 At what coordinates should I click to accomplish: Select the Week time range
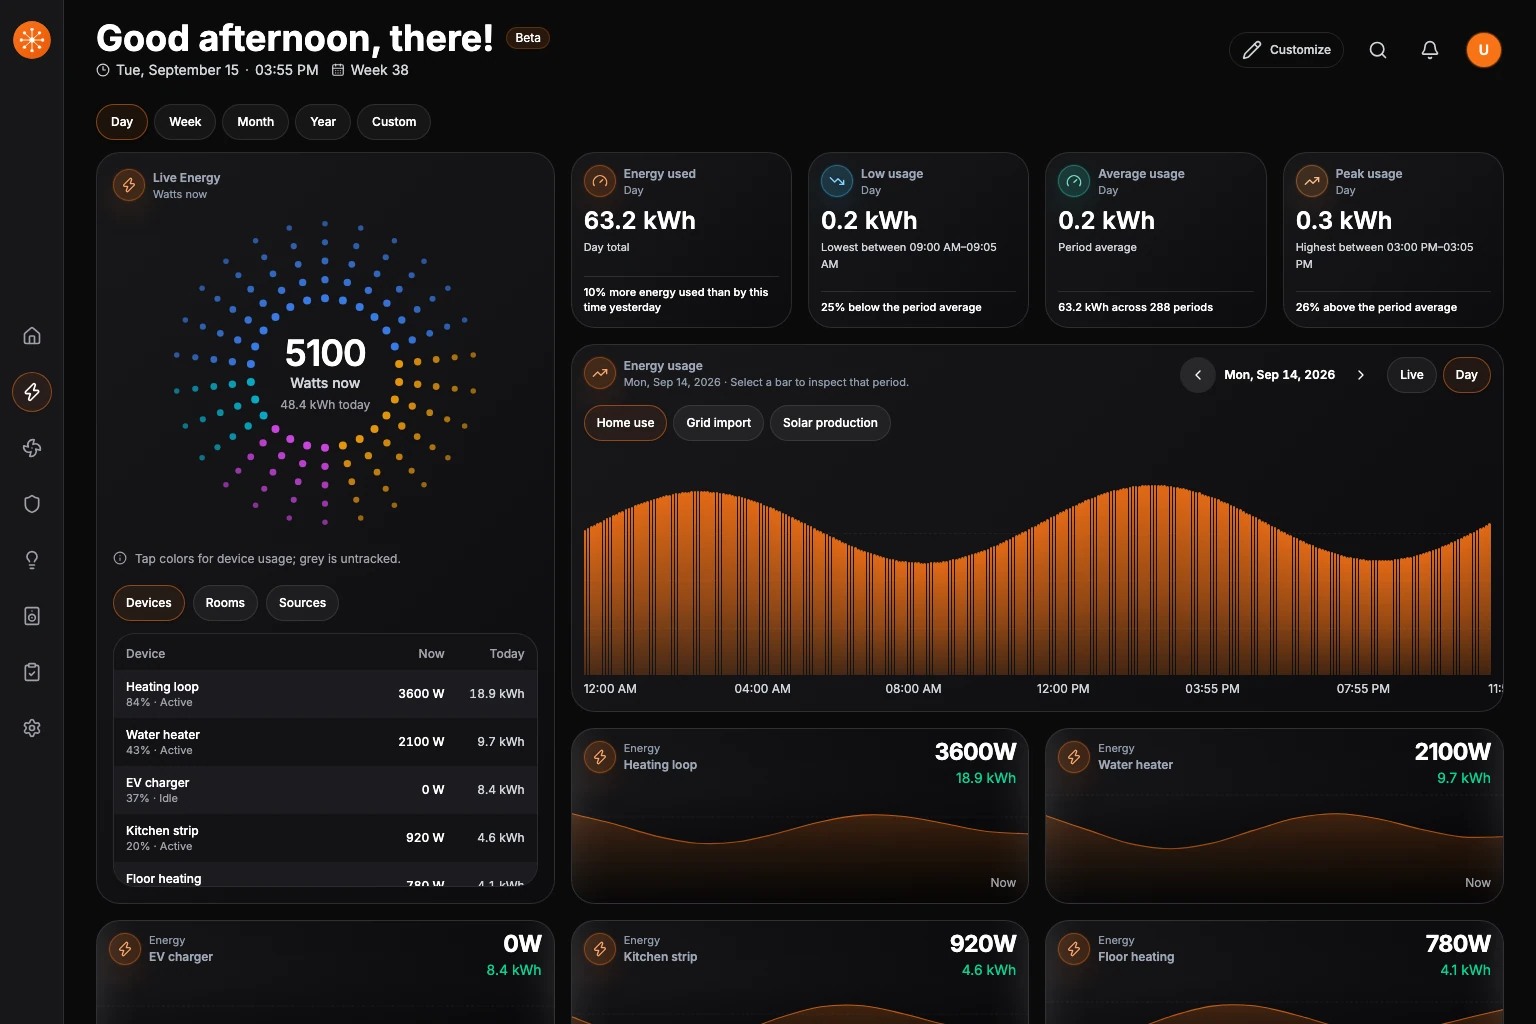[x=185, y=122]
